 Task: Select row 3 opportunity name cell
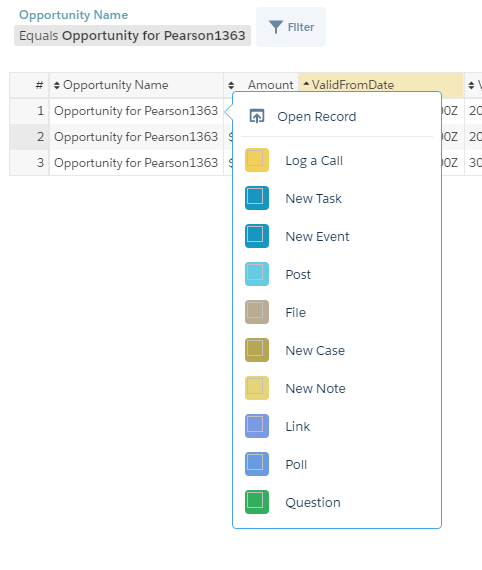(x=136, y=162)
